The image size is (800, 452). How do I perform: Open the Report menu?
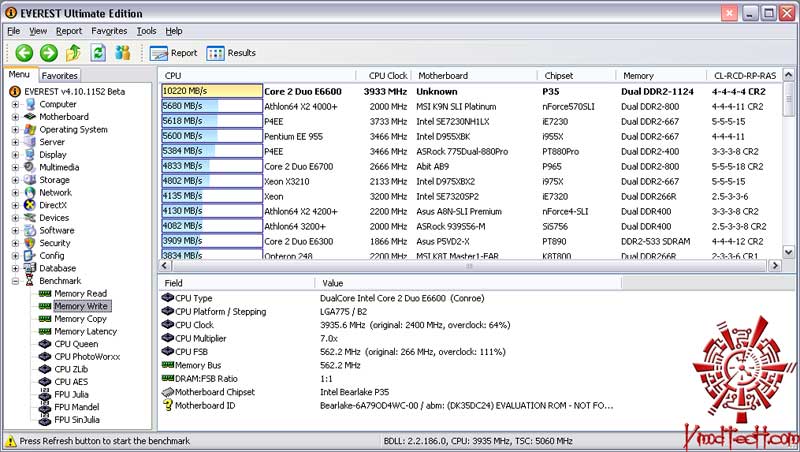click(x=69, y=31)
